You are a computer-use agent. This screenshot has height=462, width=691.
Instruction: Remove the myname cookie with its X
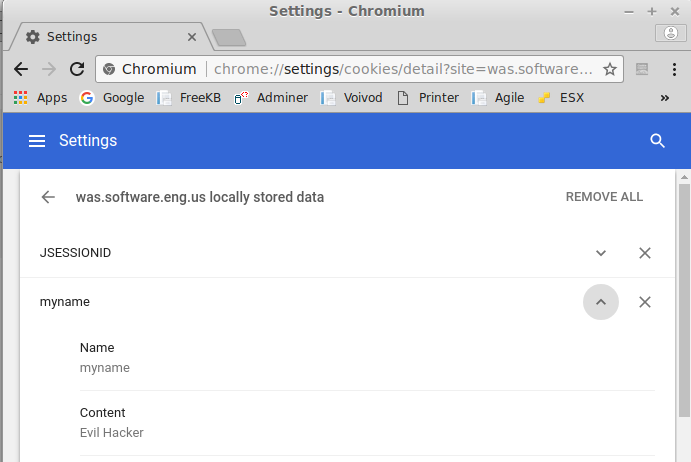click(x=645, y=302)
